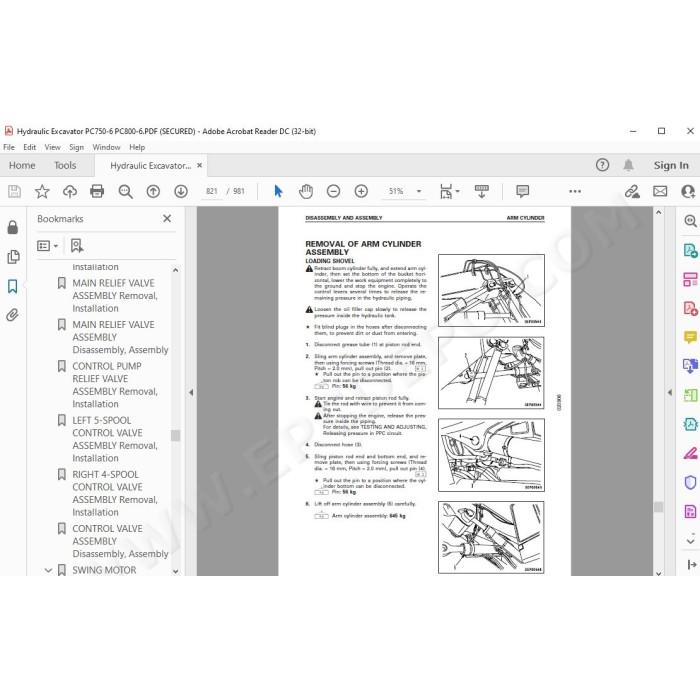
Task: Expand right tools pane arrow
Action: (x=670, y=392)
